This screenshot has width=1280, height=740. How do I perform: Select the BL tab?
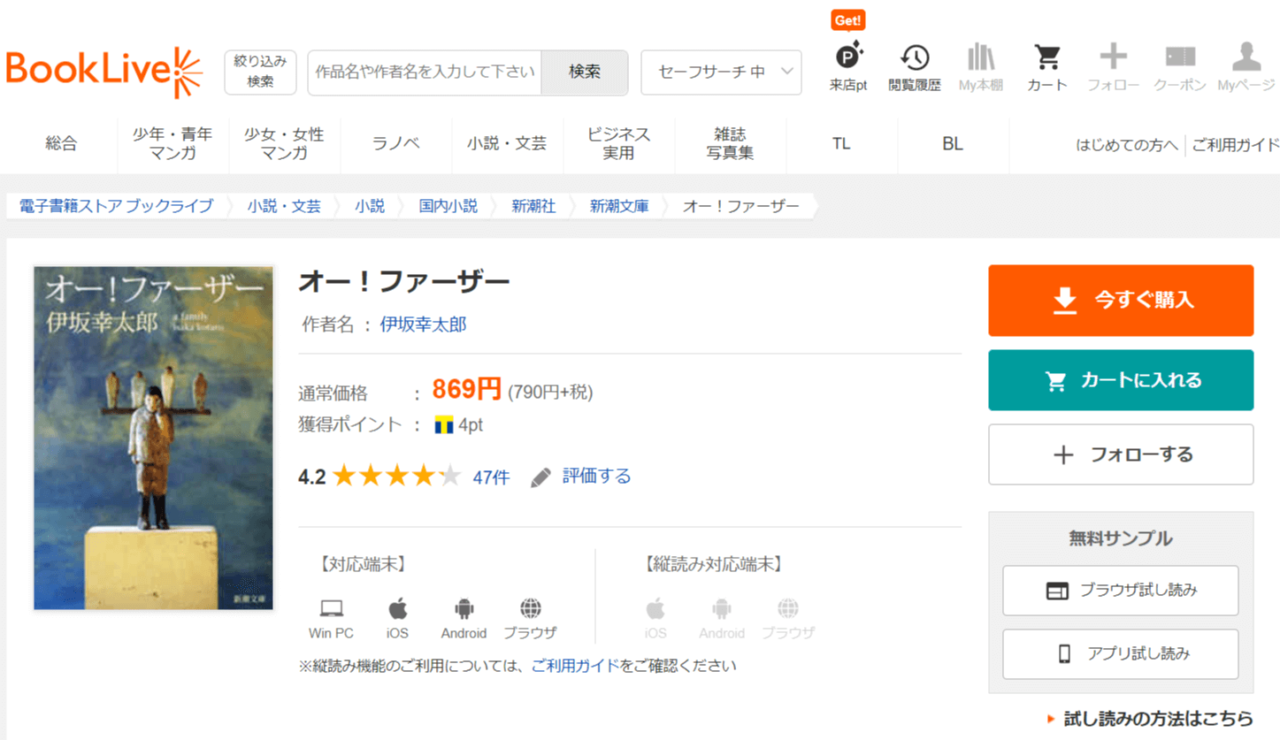pyautogui.click(x=953, y=144)
